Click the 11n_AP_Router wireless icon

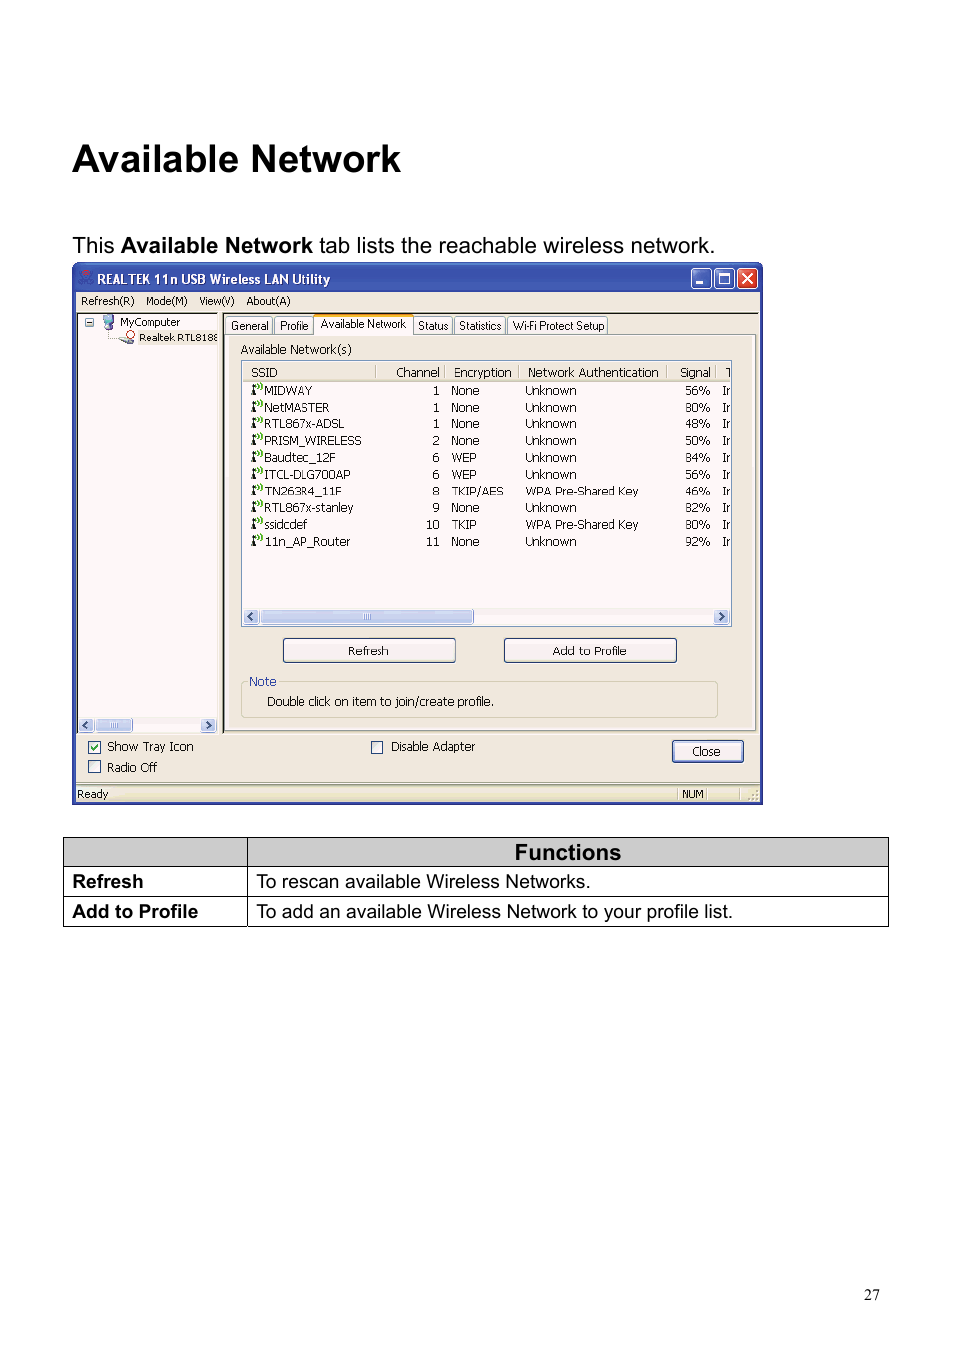[x=257, y=541]
